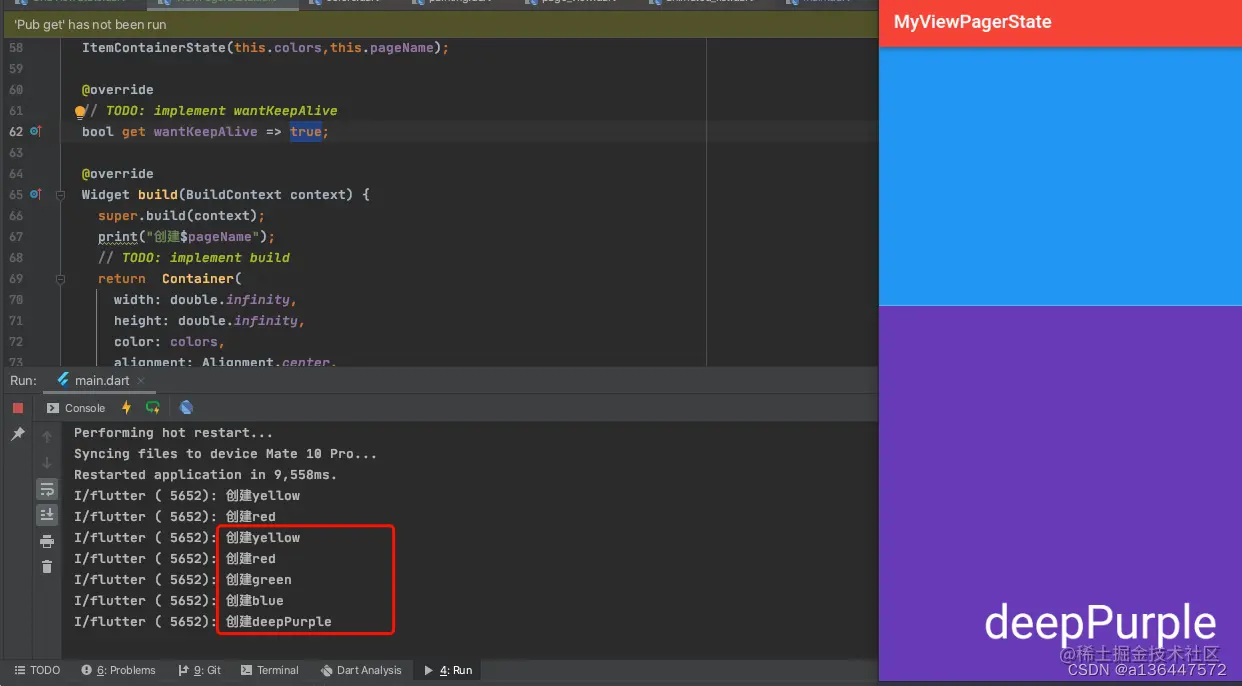
Task: Open the TODO tool window
Action: pos(37,670)
